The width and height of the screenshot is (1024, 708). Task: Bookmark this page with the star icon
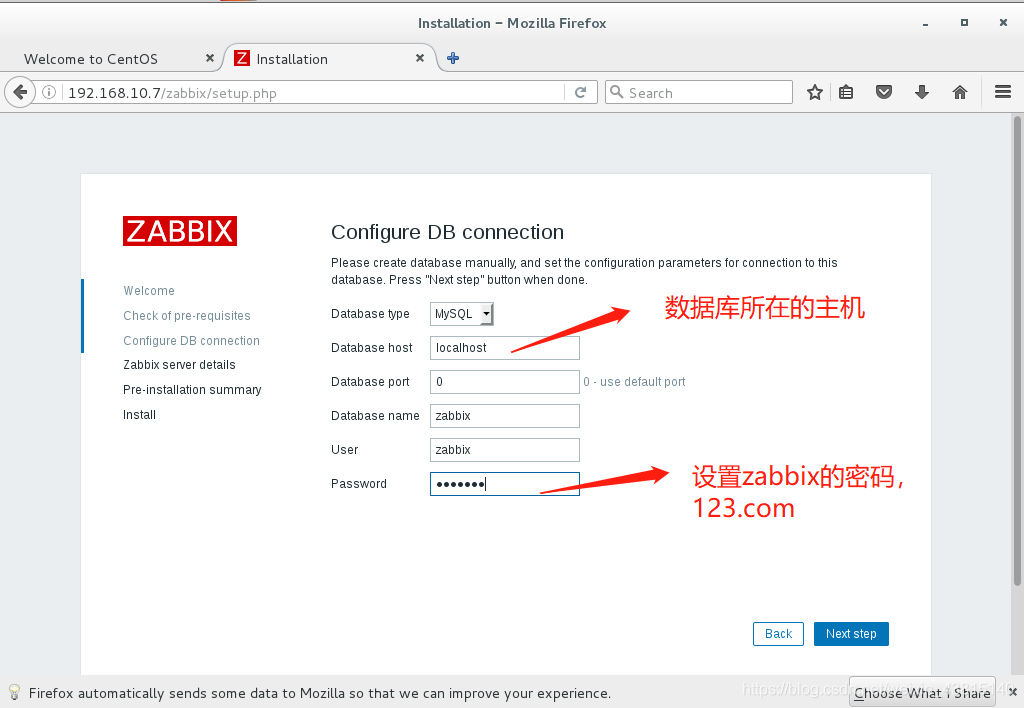814,91
